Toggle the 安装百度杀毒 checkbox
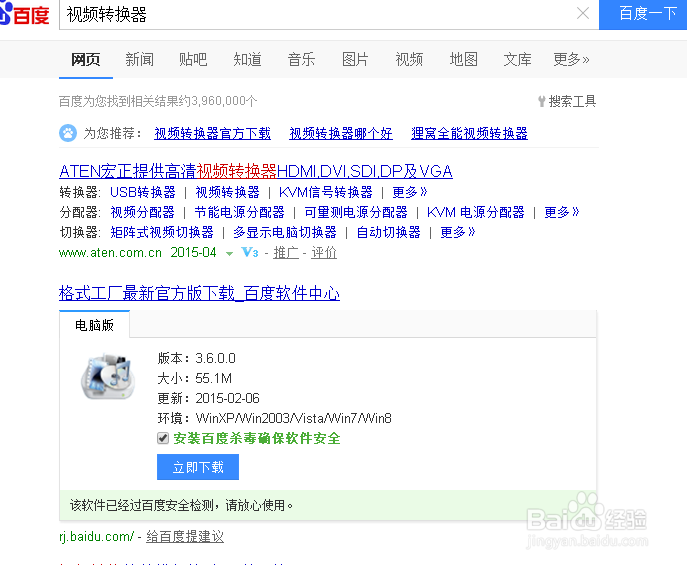Viewport: 687px width, 565px height. tap(163, 438)
